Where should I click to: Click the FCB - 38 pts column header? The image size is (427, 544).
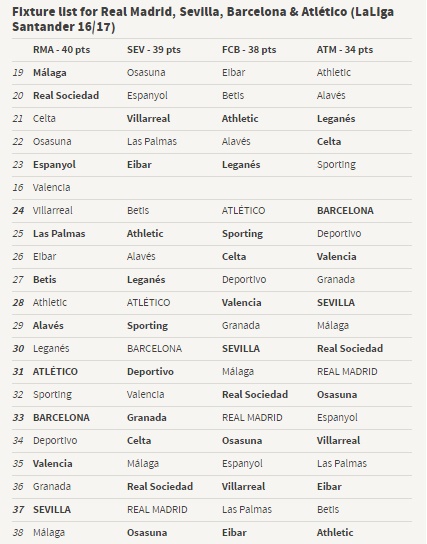pos(249,50)
